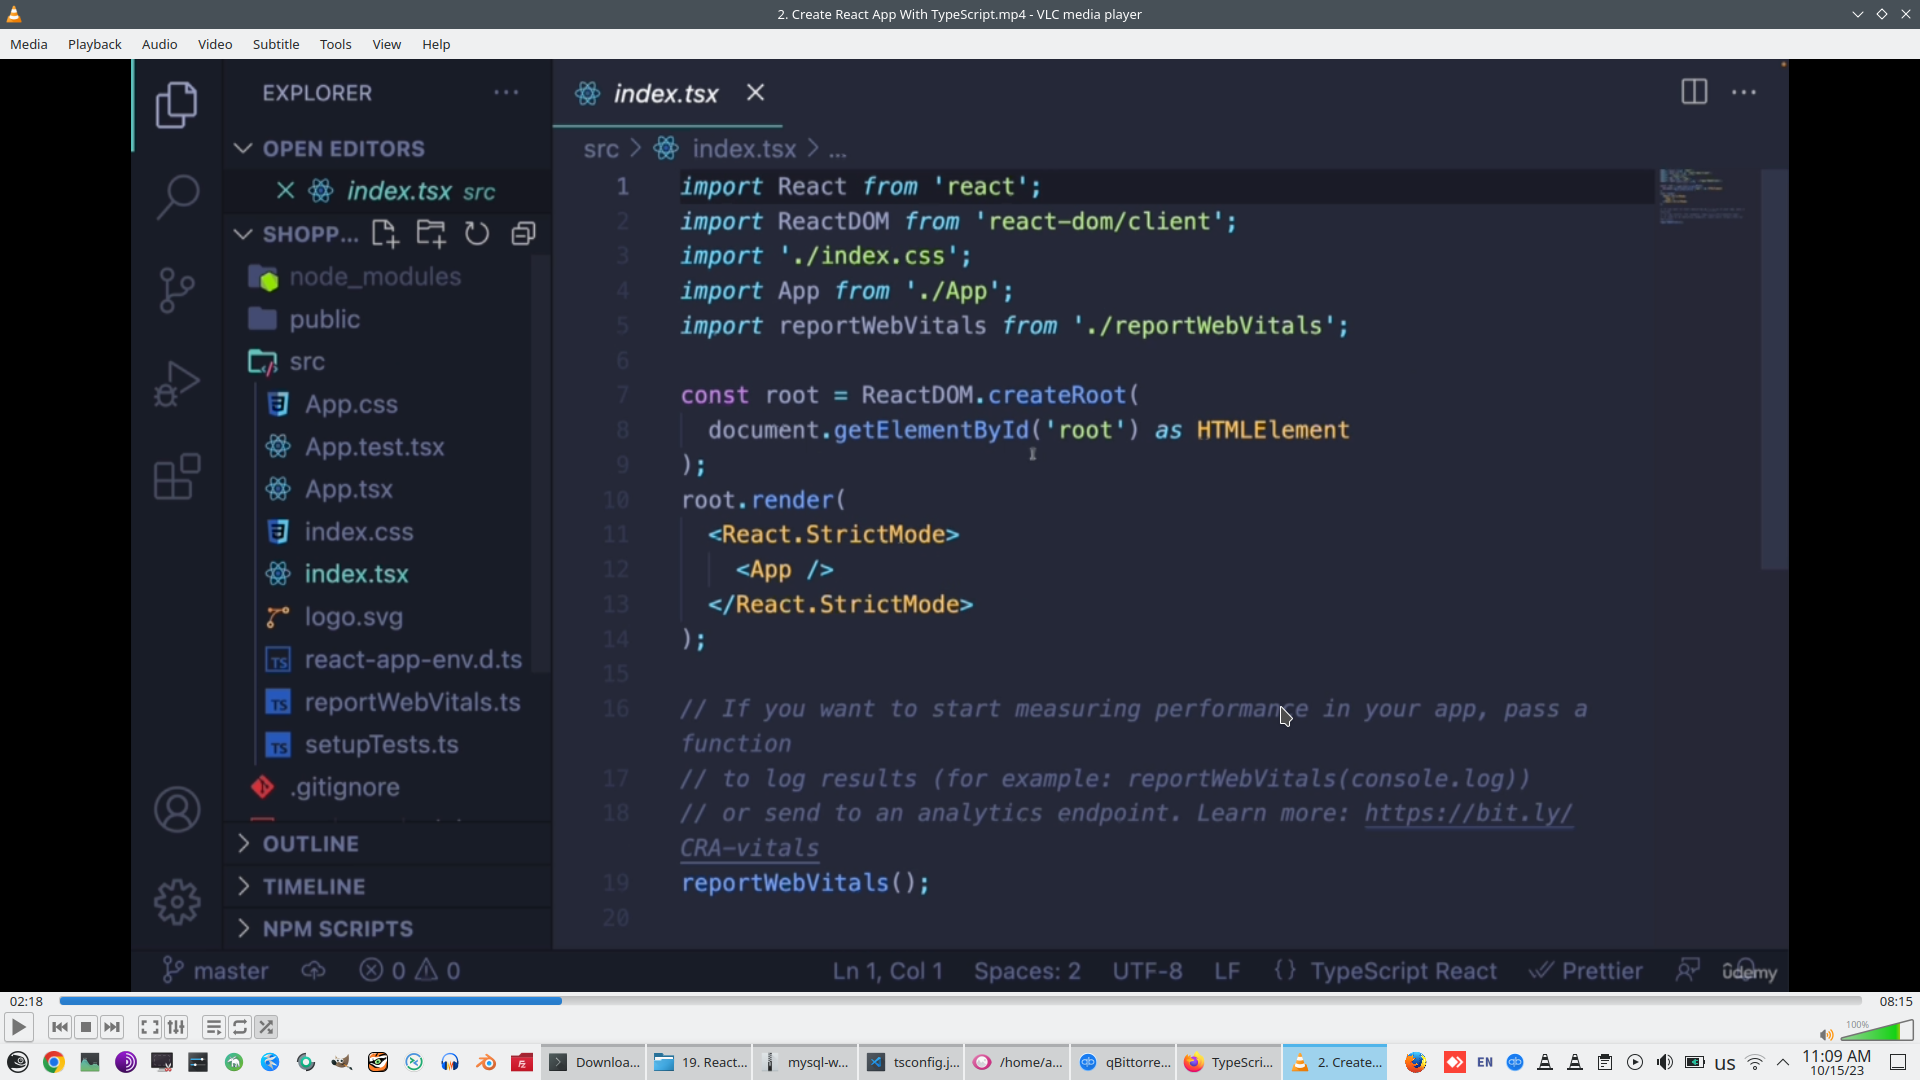
Task: Open the Subtitle menu
Action: click(275, 44)
